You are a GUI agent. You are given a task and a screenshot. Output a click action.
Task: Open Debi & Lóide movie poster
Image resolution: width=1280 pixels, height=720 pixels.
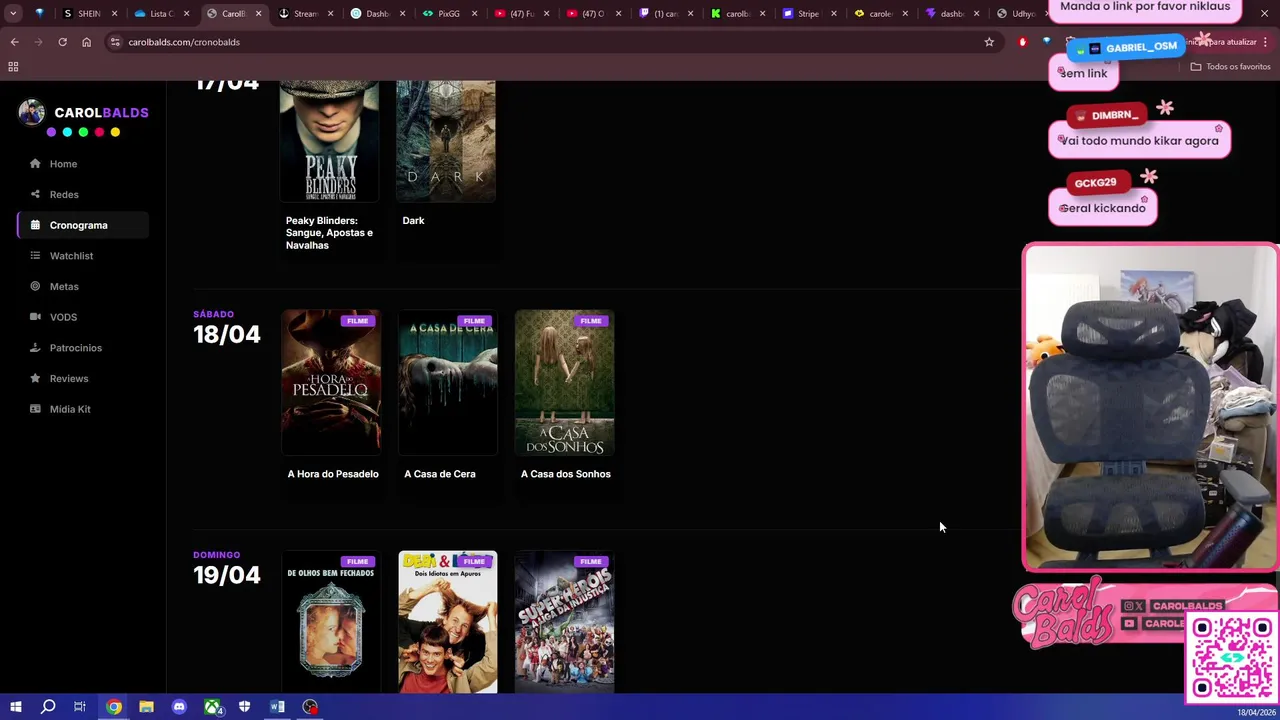[x=447, y=622]
